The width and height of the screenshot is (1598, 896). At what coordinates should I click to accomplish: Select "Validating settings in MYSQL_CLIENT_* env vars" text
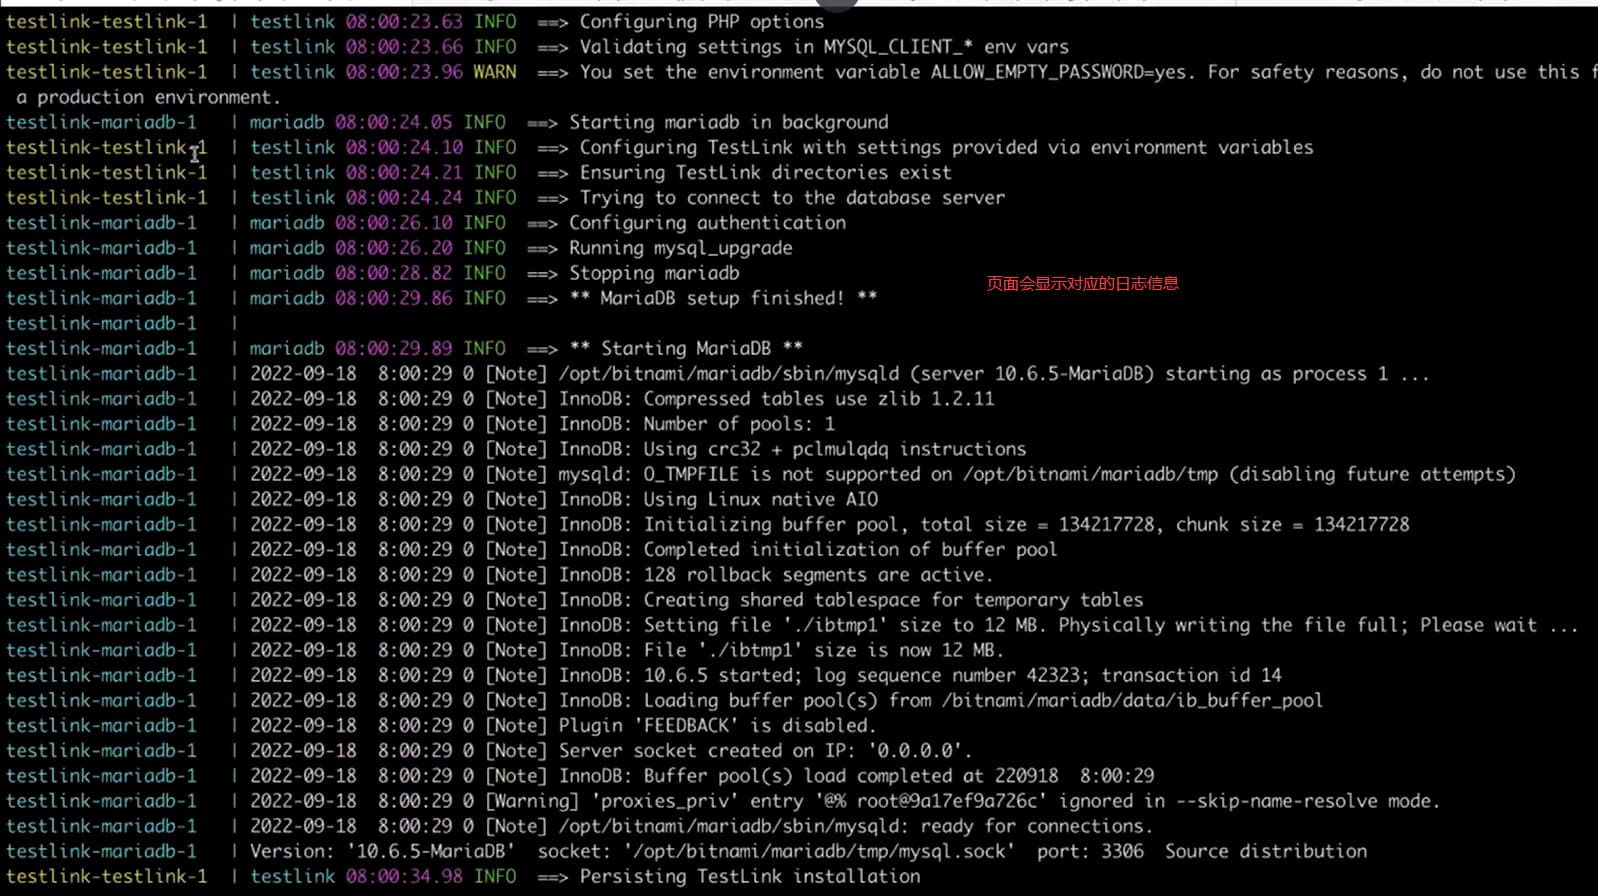click(824, 47)
